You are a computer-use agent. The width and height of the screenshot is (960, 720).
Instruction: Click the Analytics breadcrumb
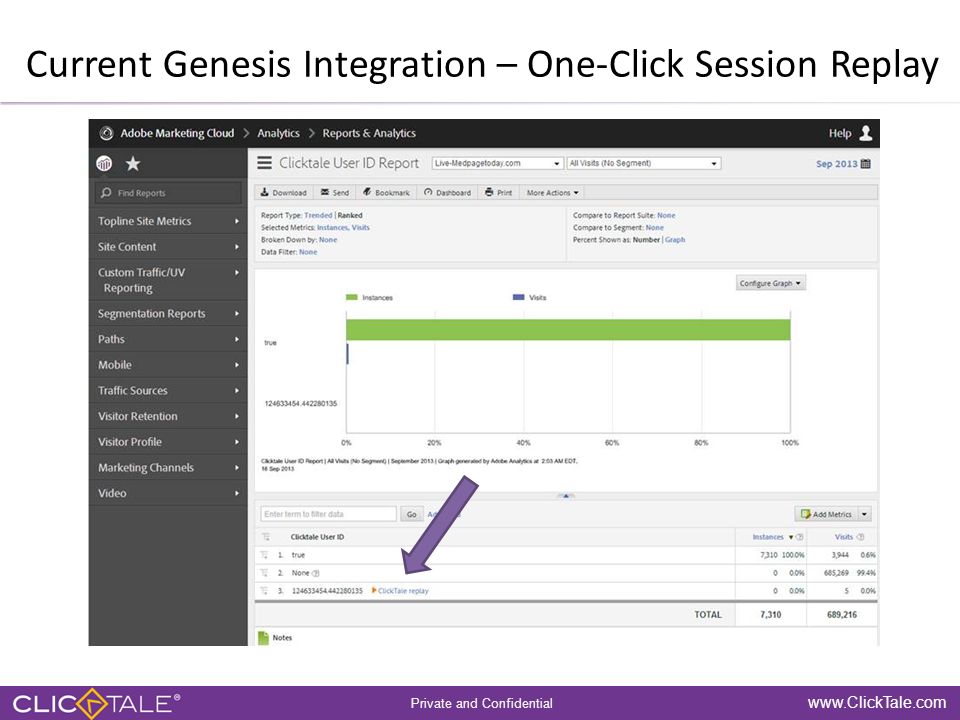(278, 133)
